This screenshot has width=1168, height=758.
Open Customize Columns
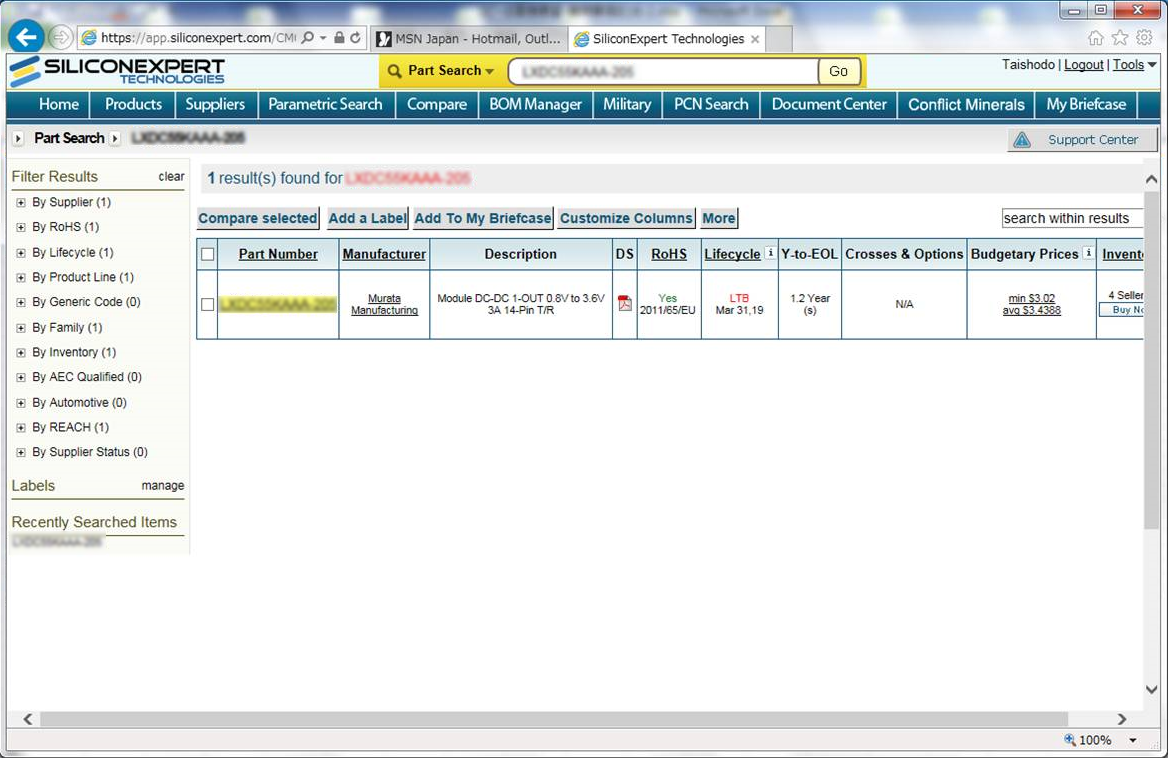(x=626, y=218)
